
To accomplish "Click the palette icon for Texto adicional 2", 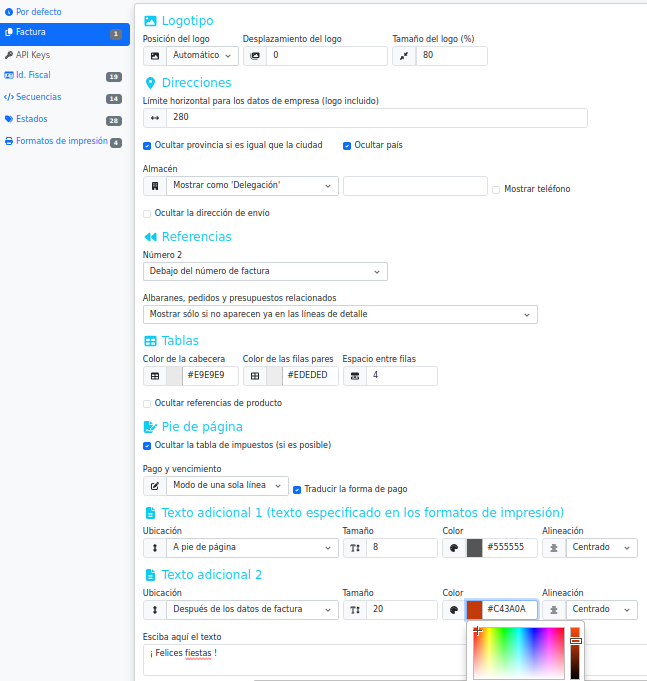I will click(x=454, y=609).
